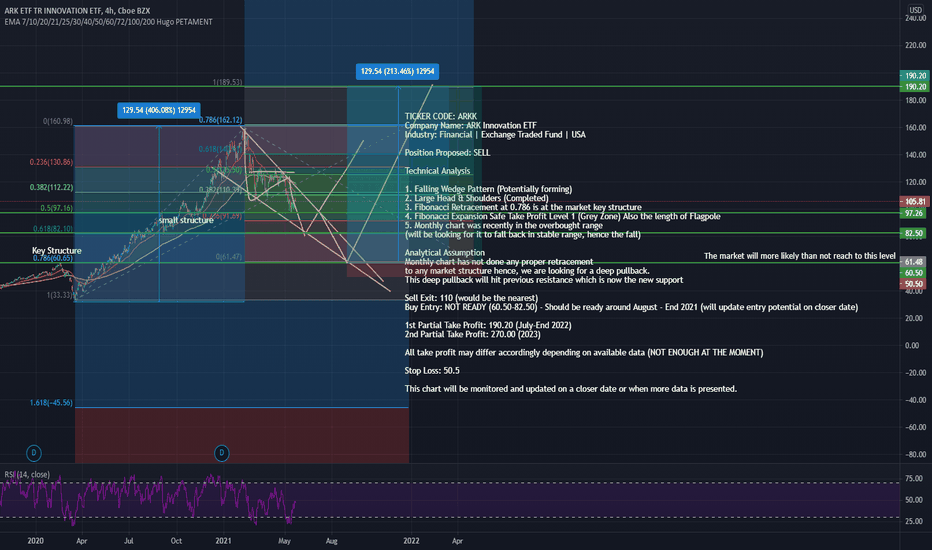The width and height of the screenshot is (932, 550).
Task: Click the Sell Exit: 110 text line
Action: [471, 298]
